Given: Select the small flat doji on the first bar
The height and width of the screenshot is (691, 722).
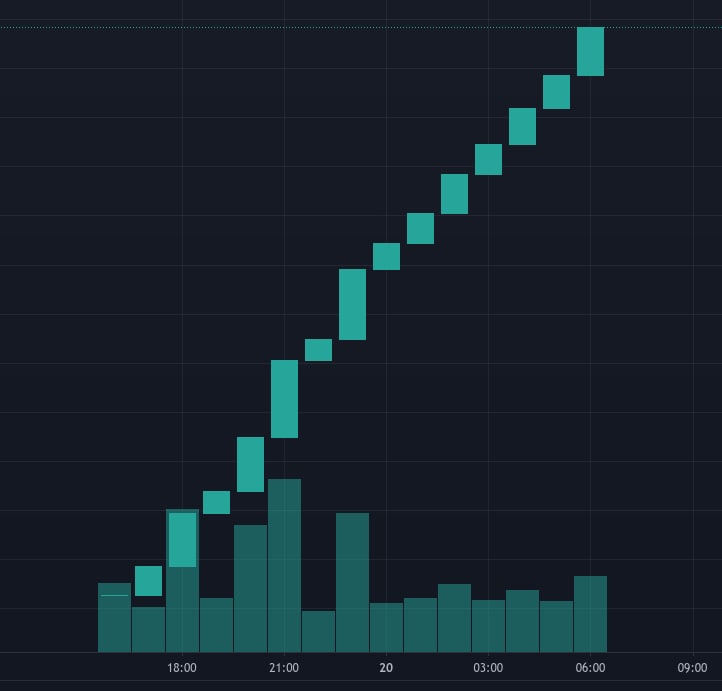Looking at the screenshot, I should point(114,595).
